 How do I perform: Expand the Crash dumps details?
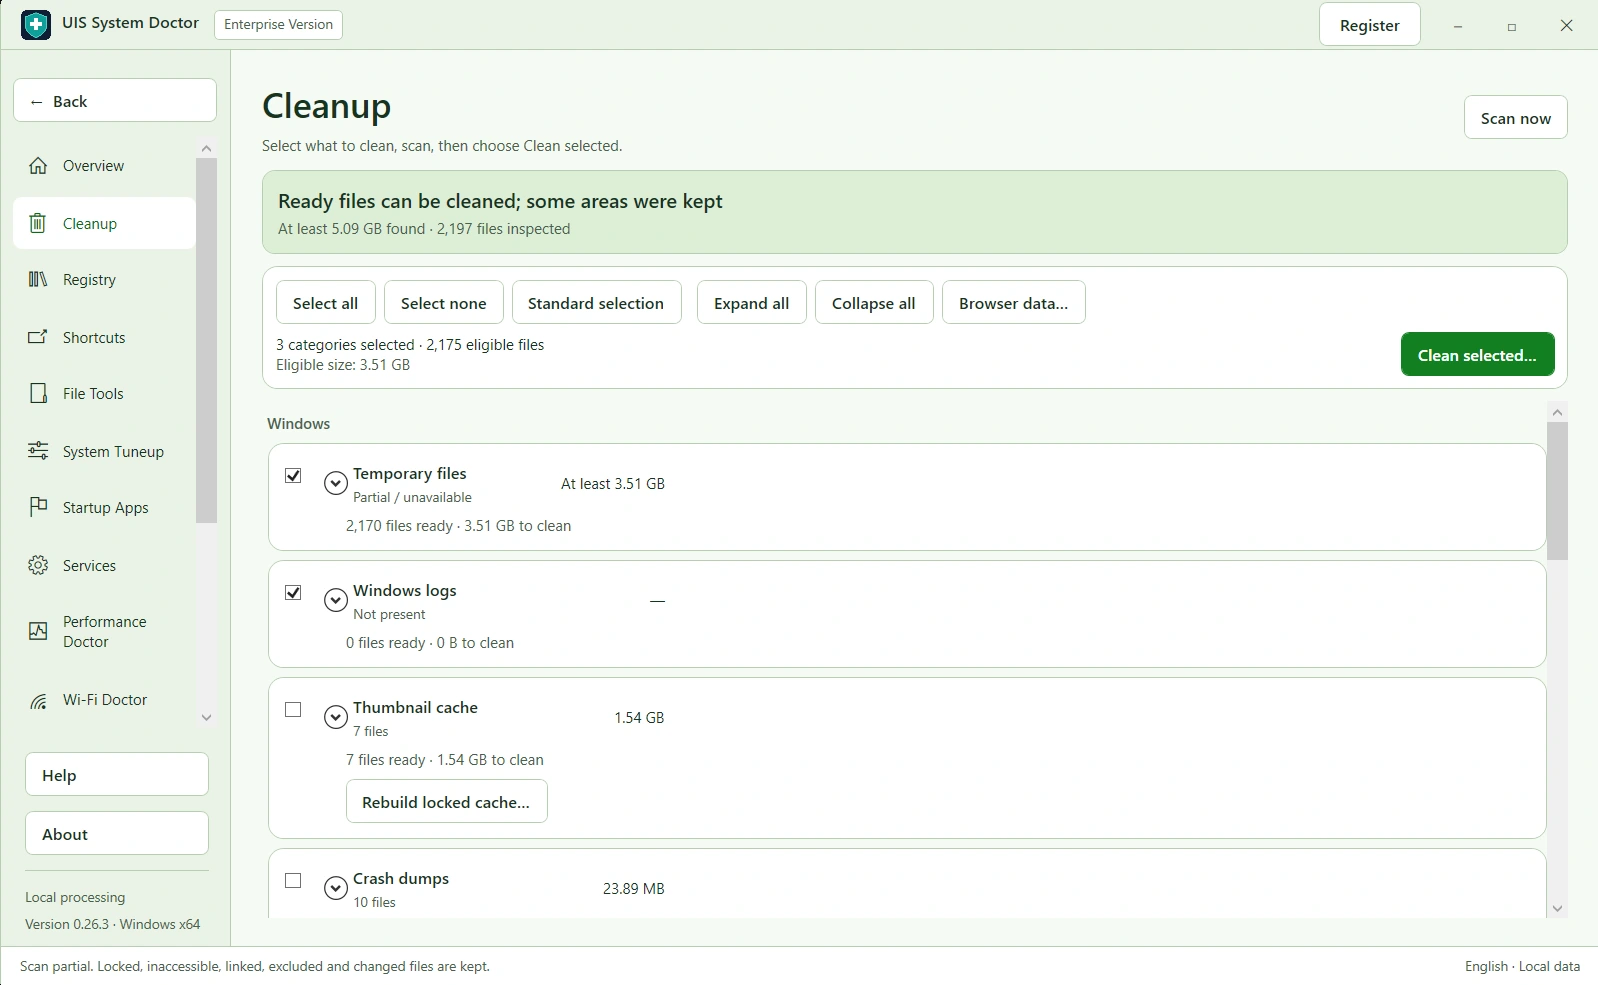coord(336,888)
